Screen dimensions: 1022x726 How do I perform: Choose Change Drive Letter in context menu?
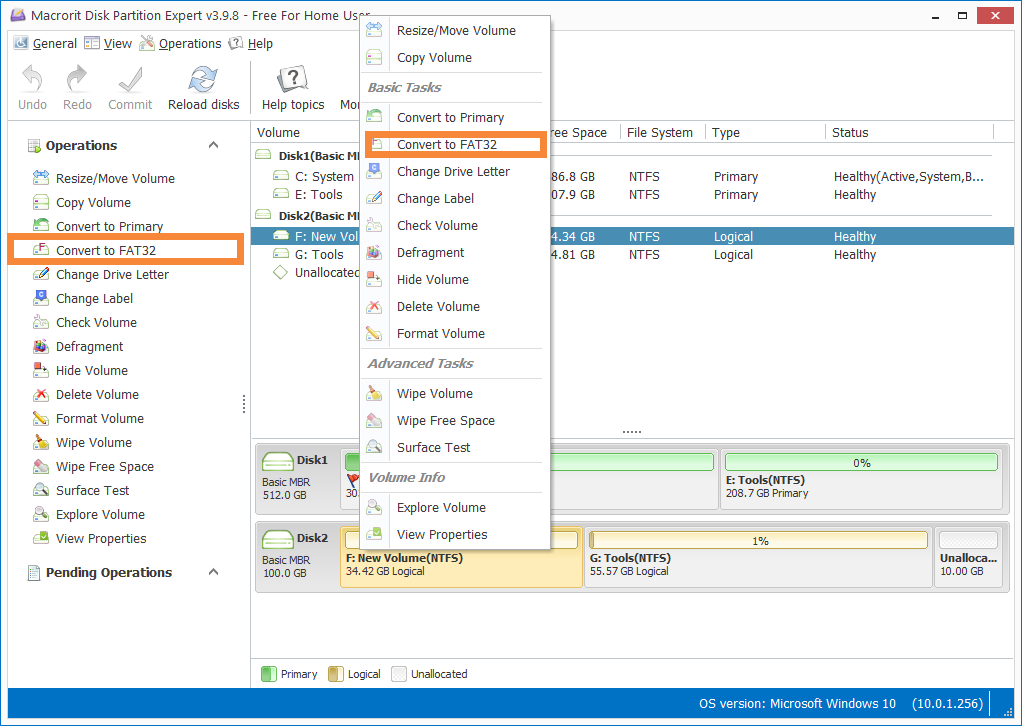(456, 171)
